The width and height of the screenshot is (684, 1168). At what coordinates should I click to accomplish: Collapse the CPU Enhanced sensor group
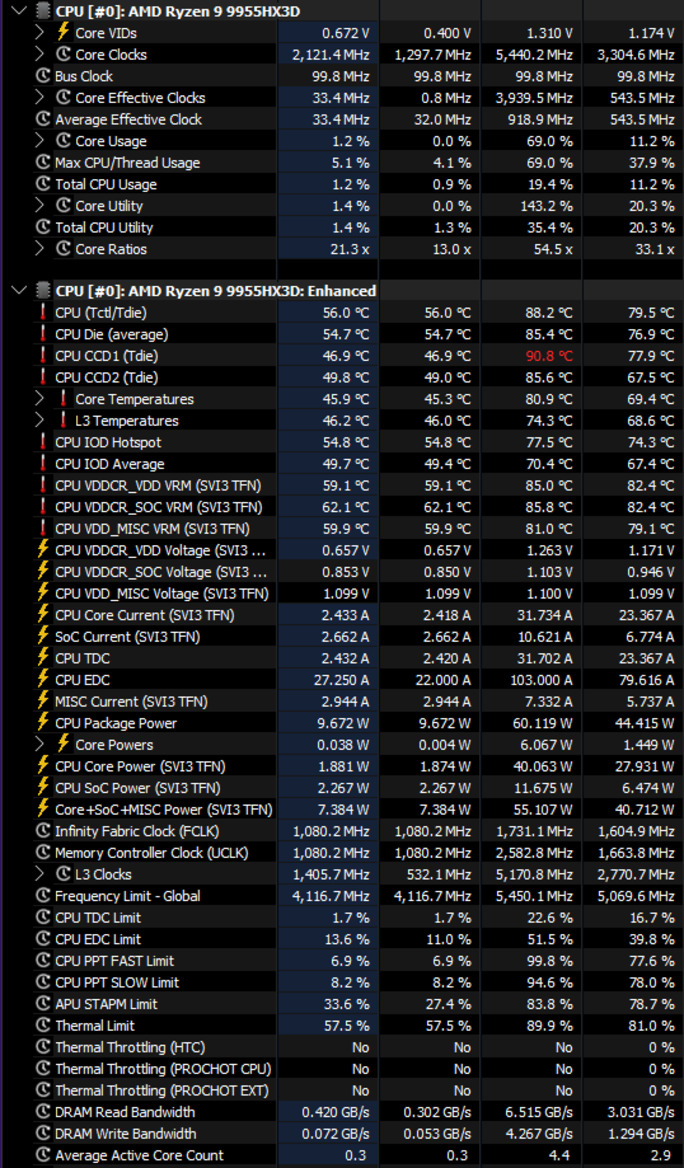[x=19, y=291]
